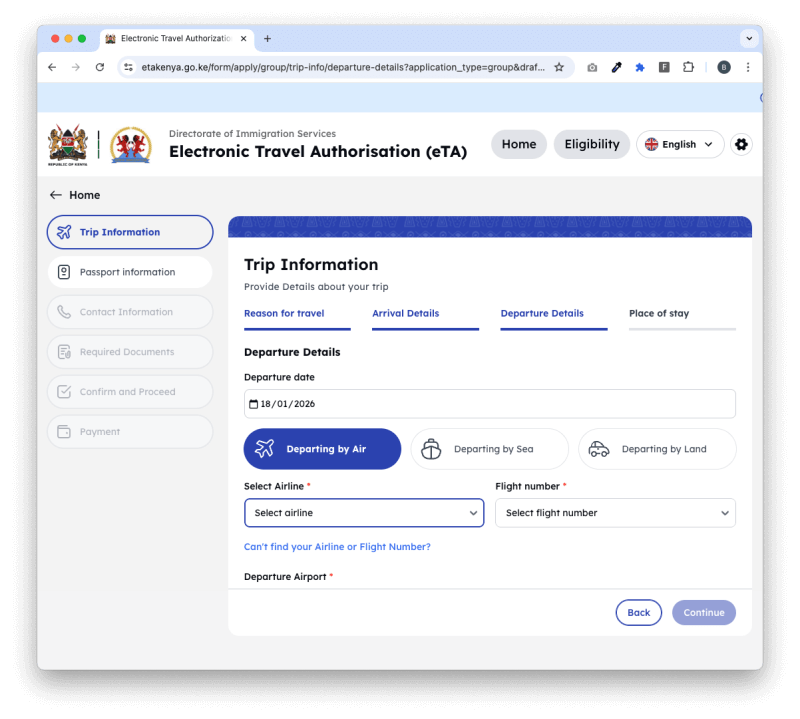Screen dimensions: 800x719
Task: Open the Select flight number dropdown
Action: coord(615,513)
